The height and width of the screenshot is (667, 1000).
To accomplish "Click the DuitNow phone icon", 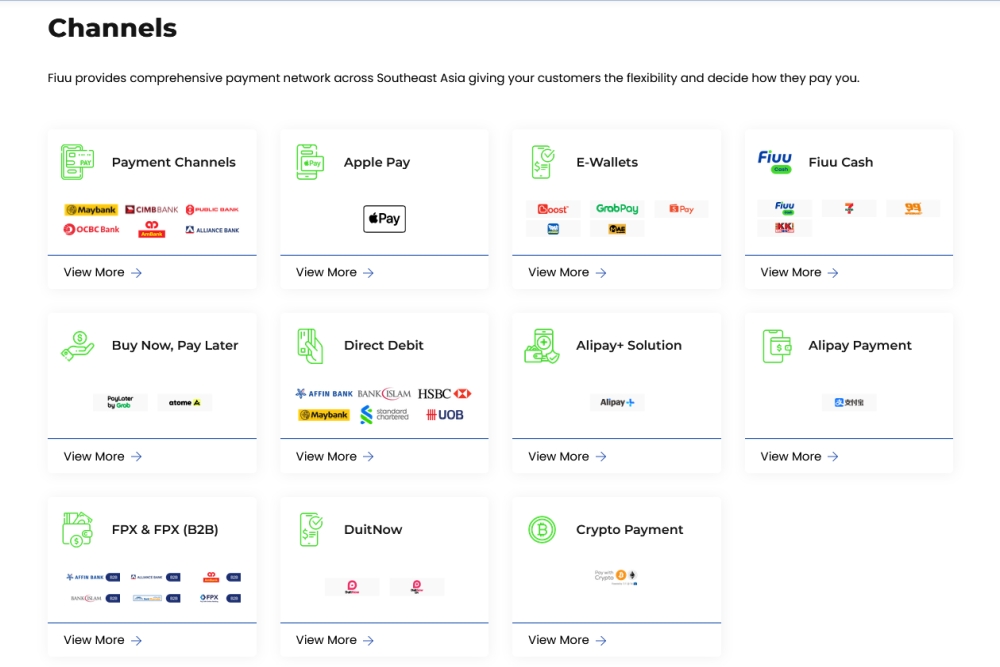I will tap(311, 529).
